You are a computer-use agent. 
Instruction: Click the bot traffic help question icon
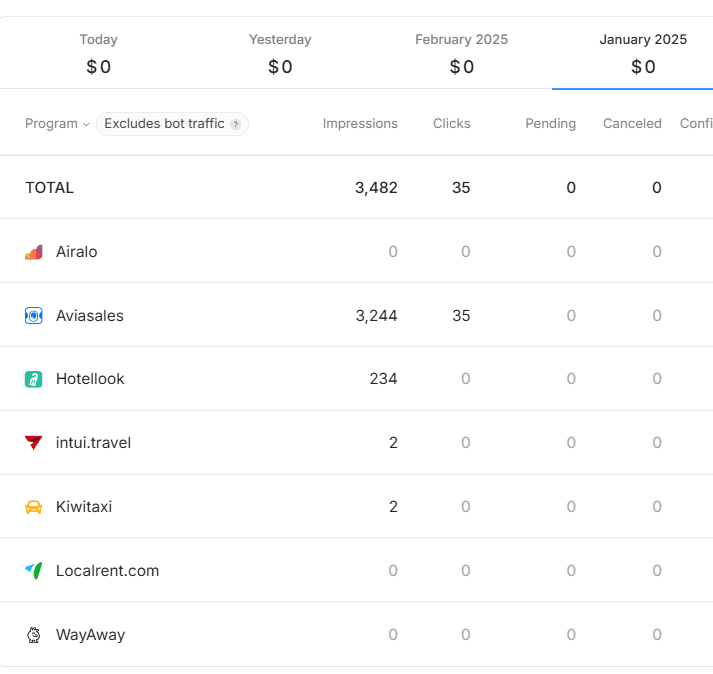[236, 125]
